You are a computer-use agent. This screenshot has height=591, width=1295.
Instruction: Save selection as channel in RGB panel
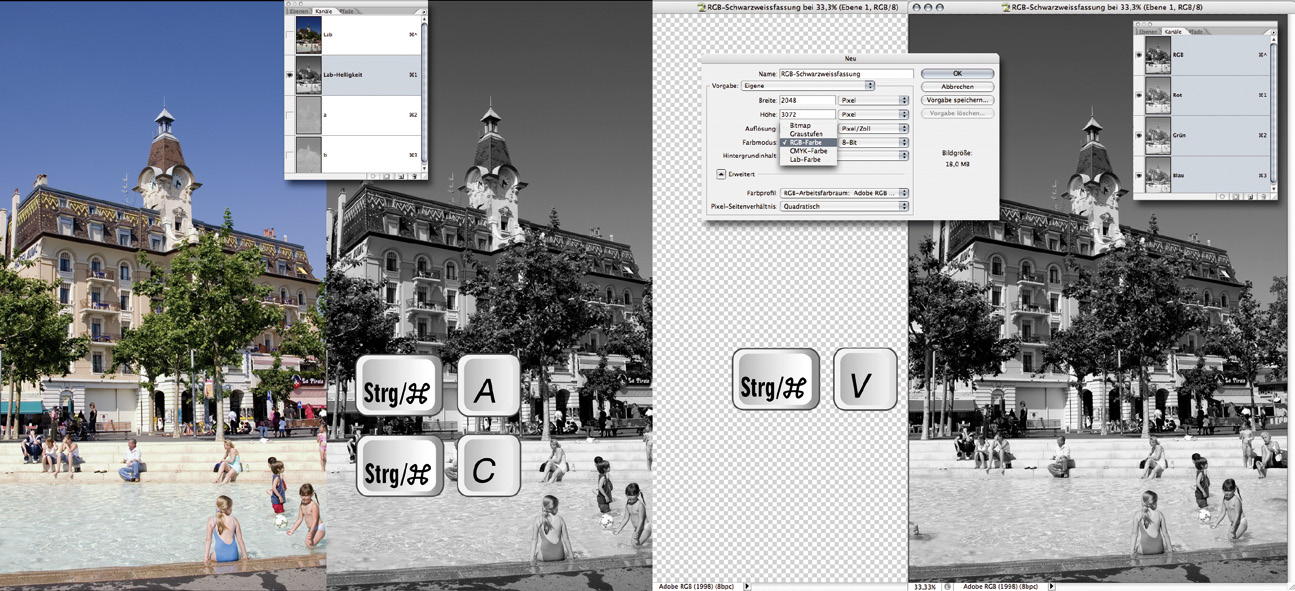click(x=1234, y=196)
